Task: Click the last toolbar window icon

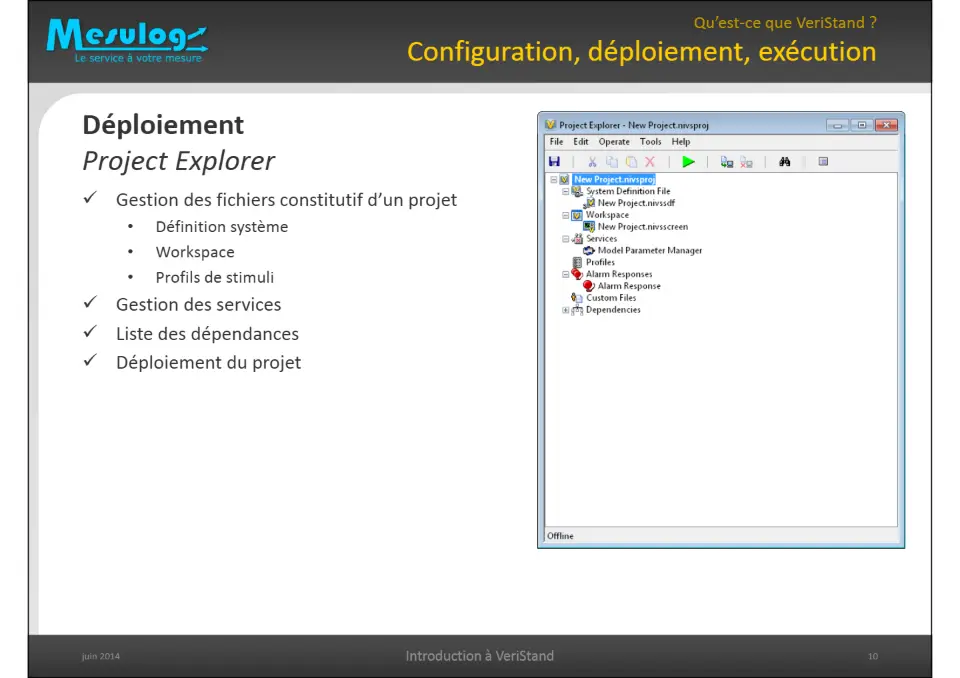Action: point(823,162)
